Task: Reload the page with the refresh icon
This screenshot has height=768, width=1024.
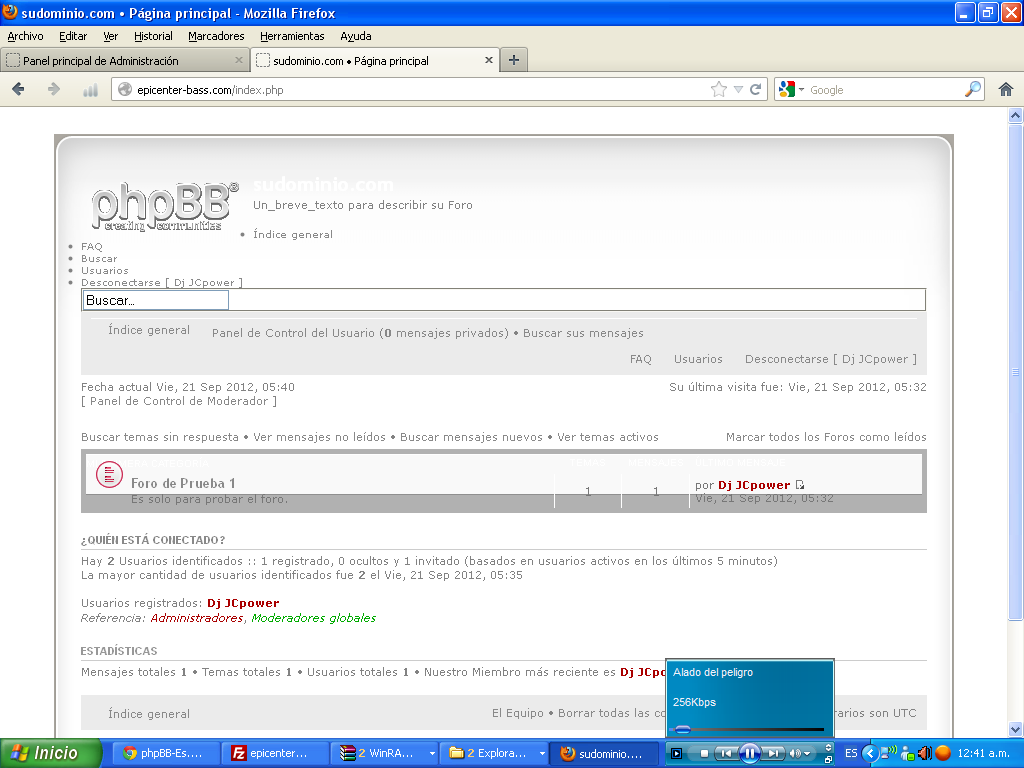Action: (x=755, y=89)
